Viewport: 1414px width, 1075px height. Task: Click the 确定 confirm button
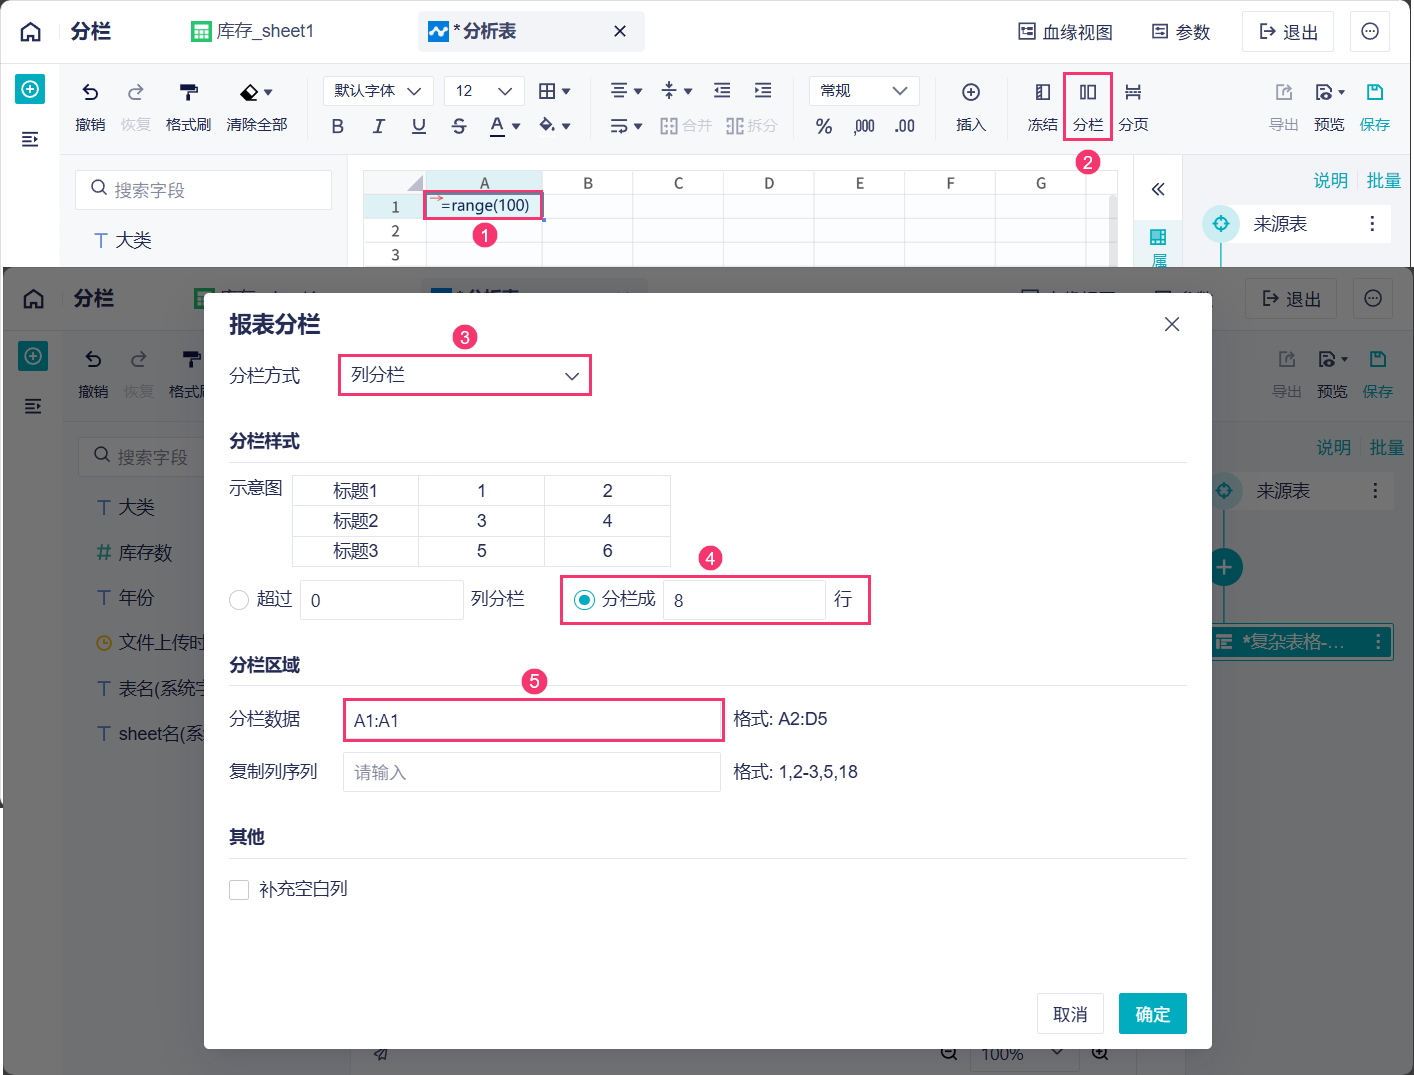(x=1153, y=1014)
